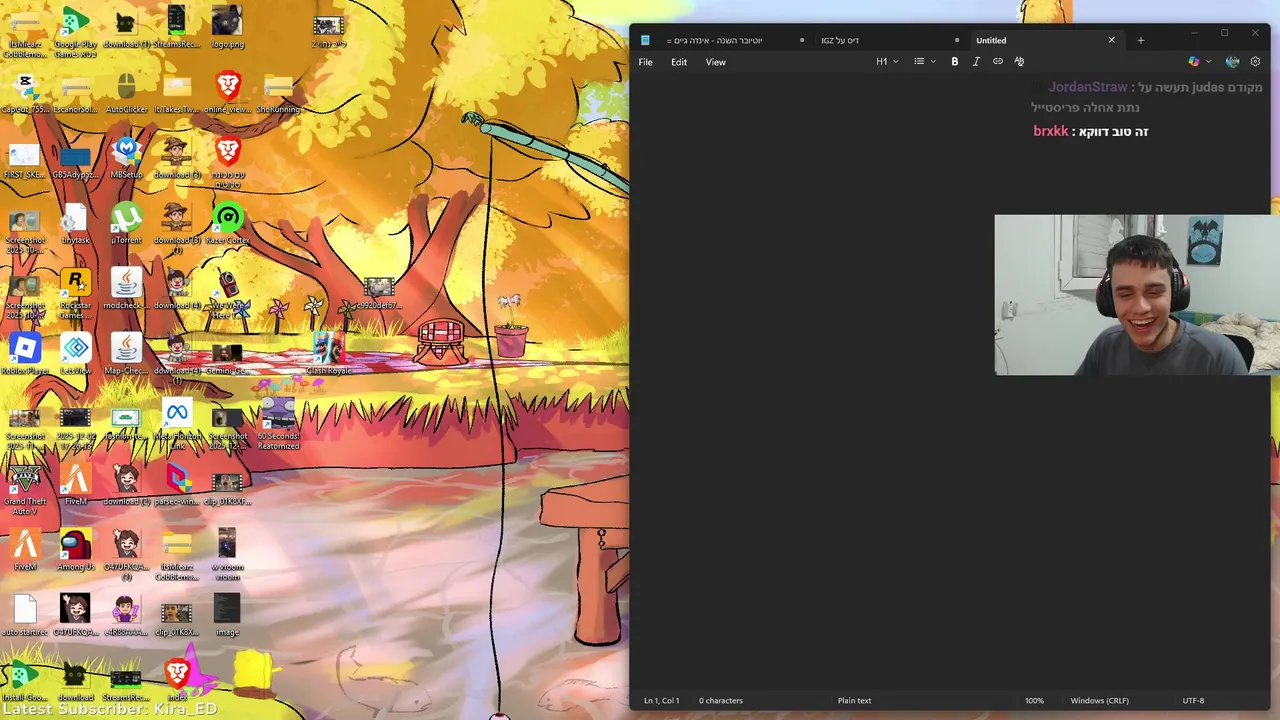
Task: Insert a link using the Notepad link icon
Action: pyautogui.click(x=997, y=62)
